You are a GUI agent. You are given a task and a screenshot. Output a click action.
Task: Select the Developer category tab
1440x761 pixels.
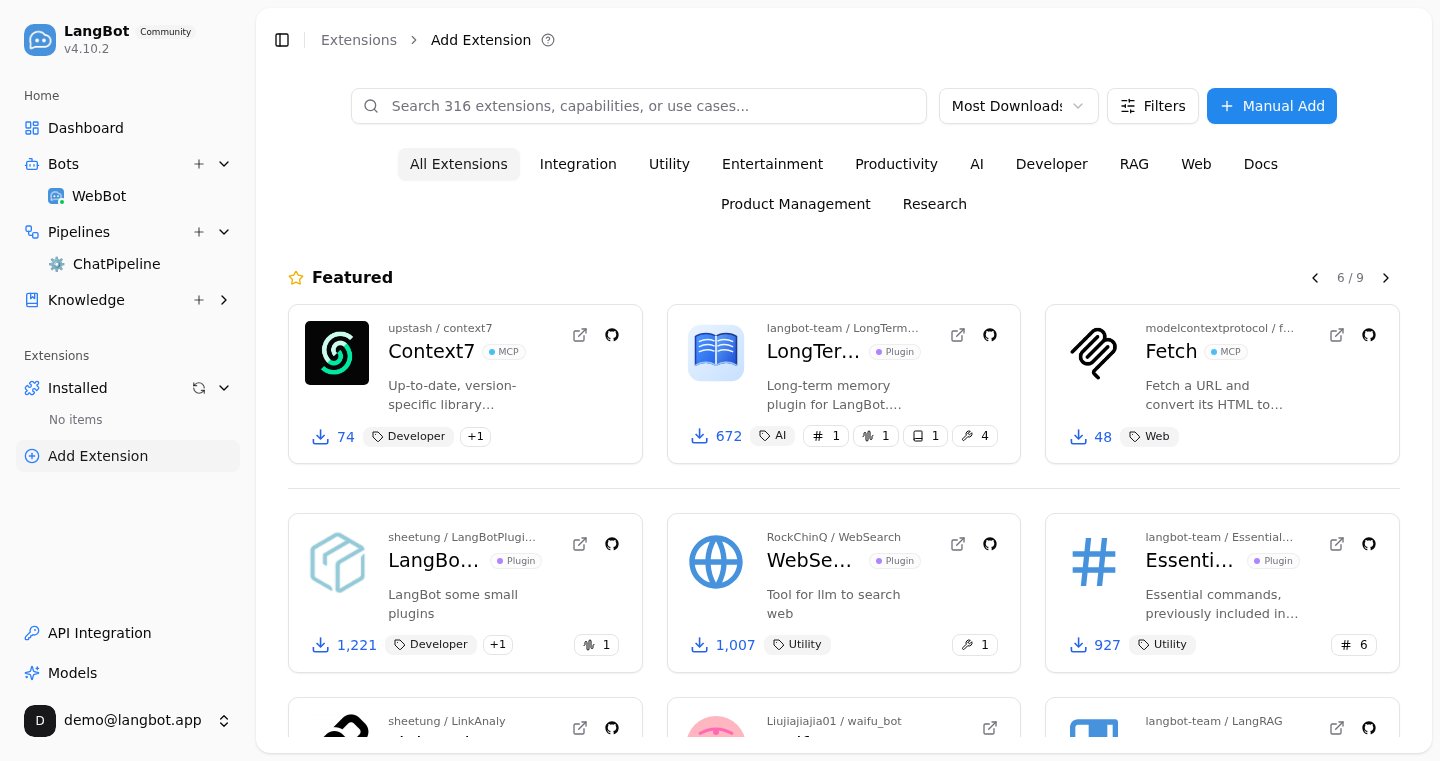click(x=1051, y=164)
